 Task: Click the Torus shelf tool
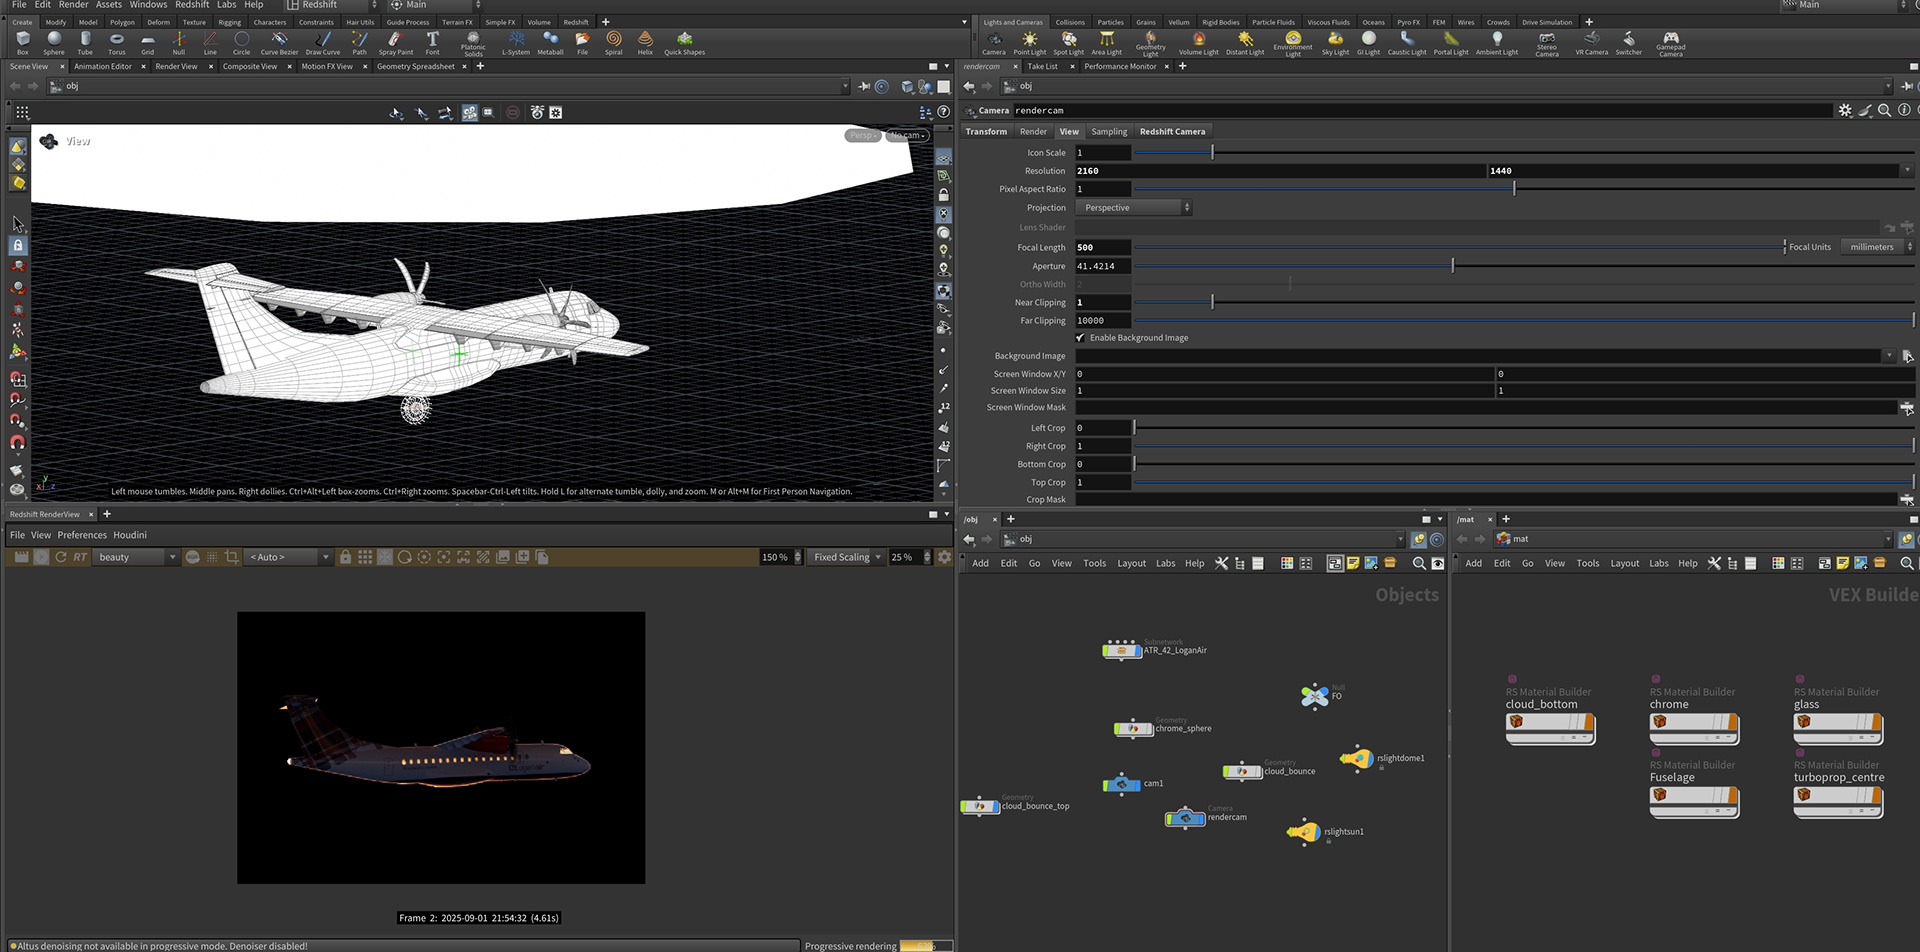117,42
